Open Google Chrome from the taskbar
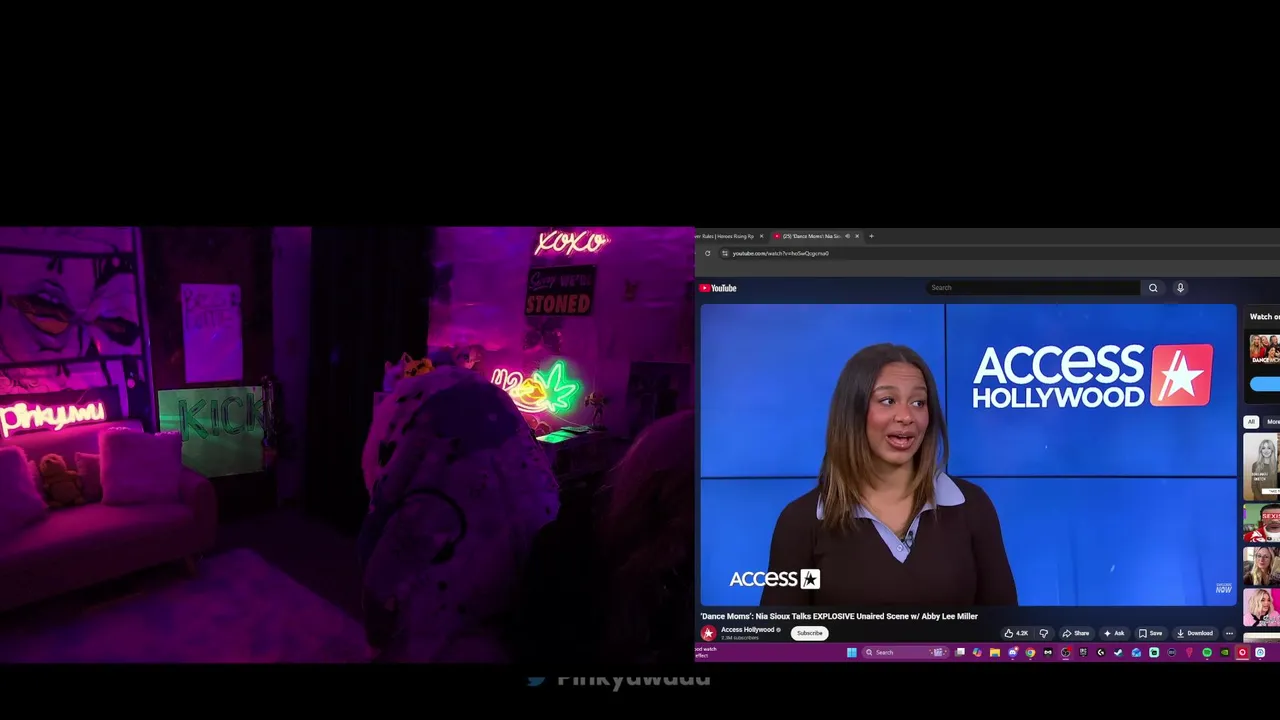This screenshot has height=720, width=1280. click(x=1030, y=652)
